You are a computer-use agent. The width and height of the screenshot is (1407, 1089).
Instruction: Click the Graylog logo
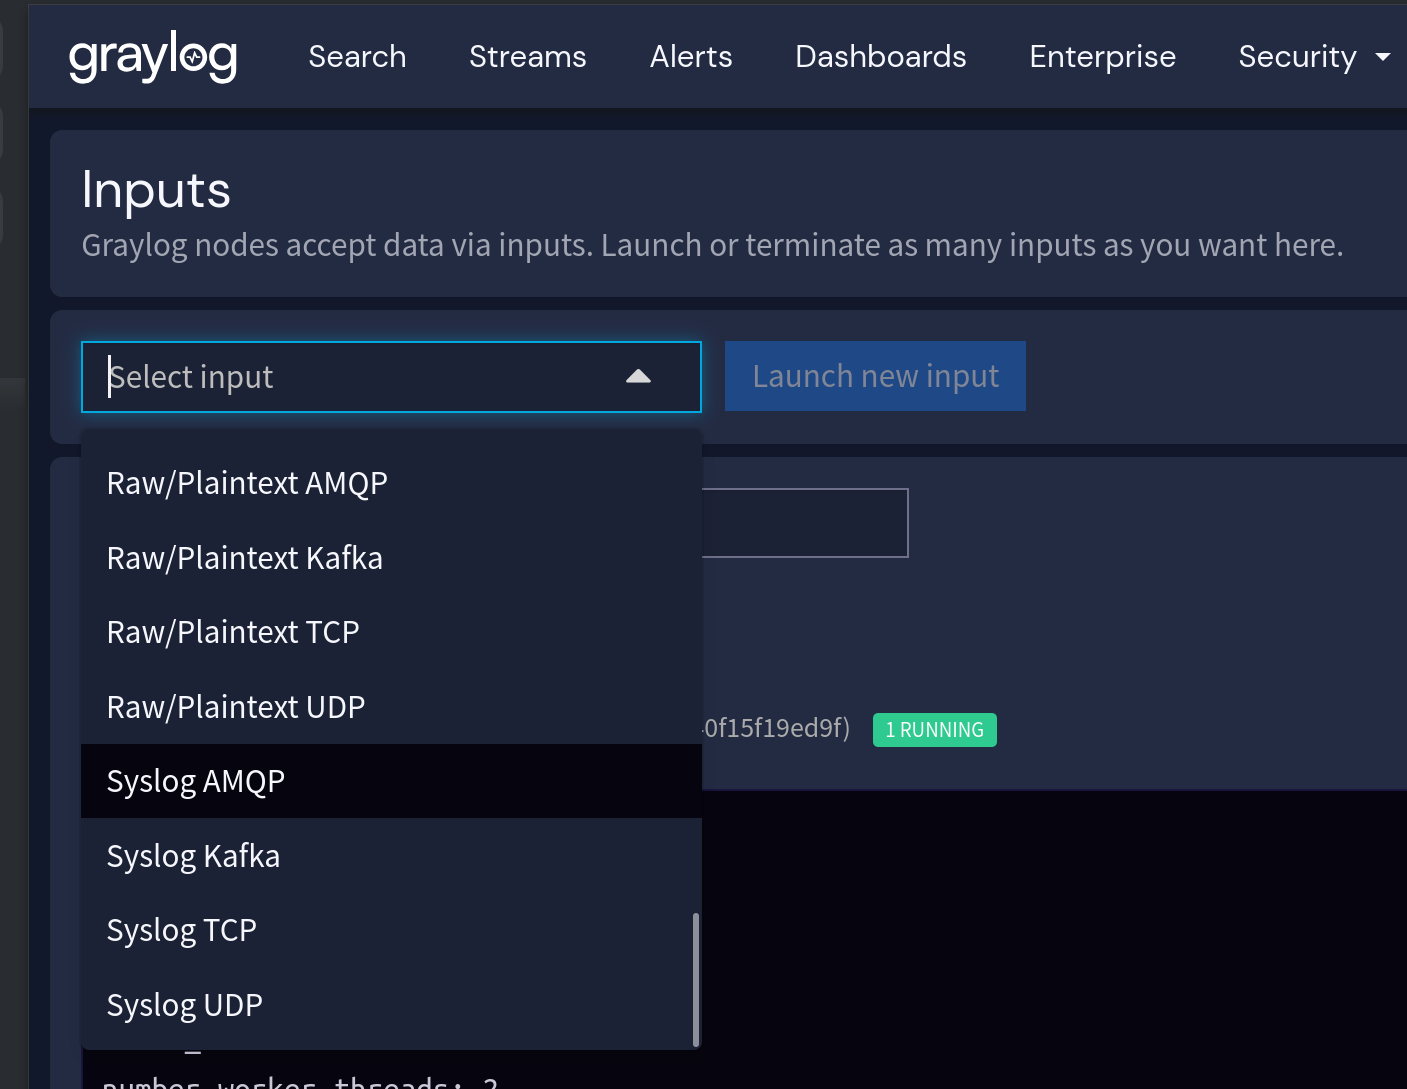point(152,56)
